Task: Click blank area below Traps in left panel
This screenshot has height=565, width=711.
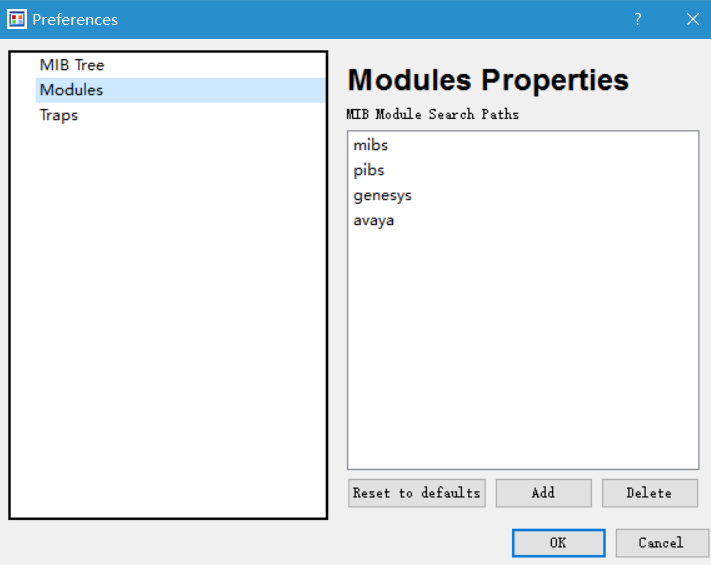Action: click(x=168, y=320)
